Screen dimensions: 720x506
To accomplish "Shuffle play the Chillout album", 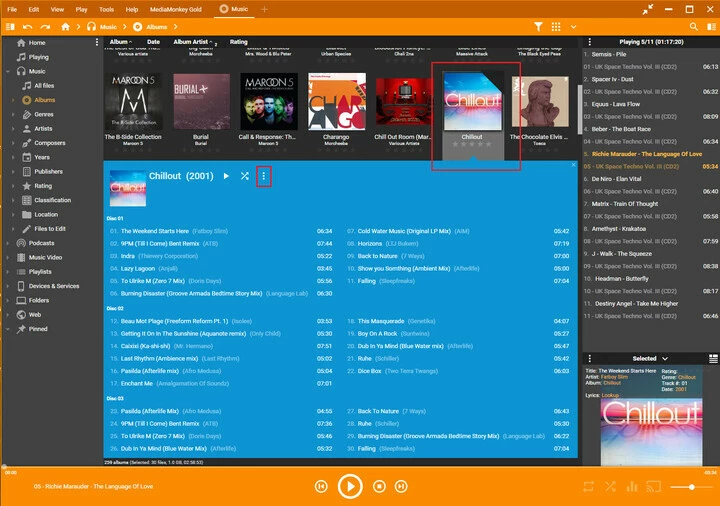I will point(245,176).
